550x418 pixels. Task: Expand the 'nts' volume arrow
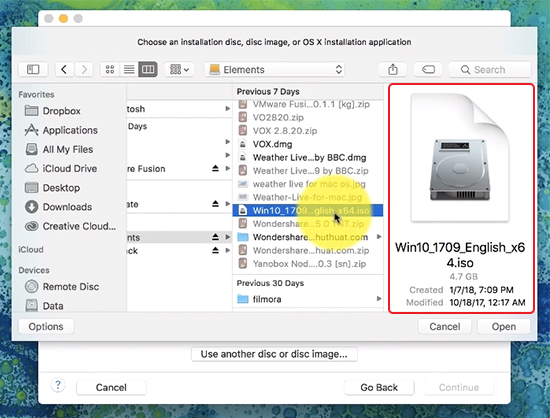pyautogui.click(x=228, y=237)
